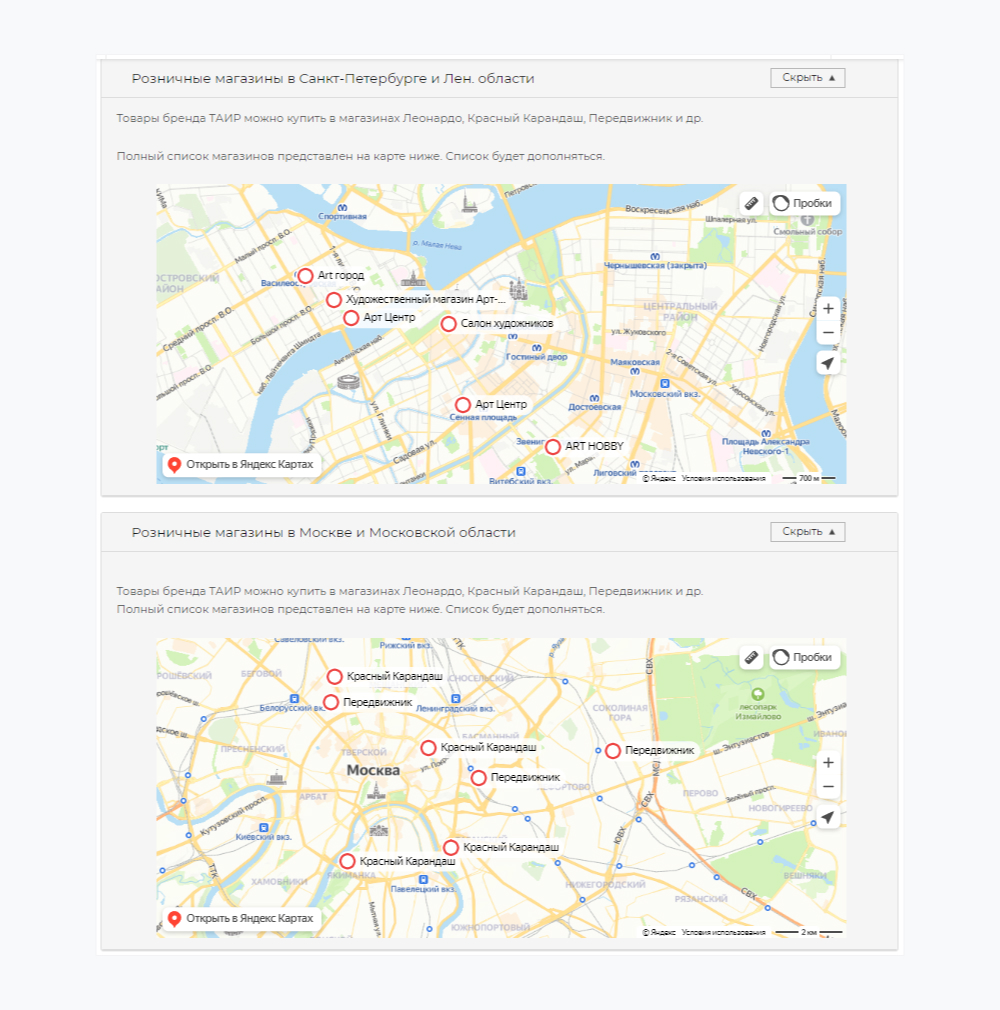The width and height of the screenshot is (1000, 1010).
Task: Open Saint Petersburg map in Яндекс Карты
Action: (x=241, y=465)
